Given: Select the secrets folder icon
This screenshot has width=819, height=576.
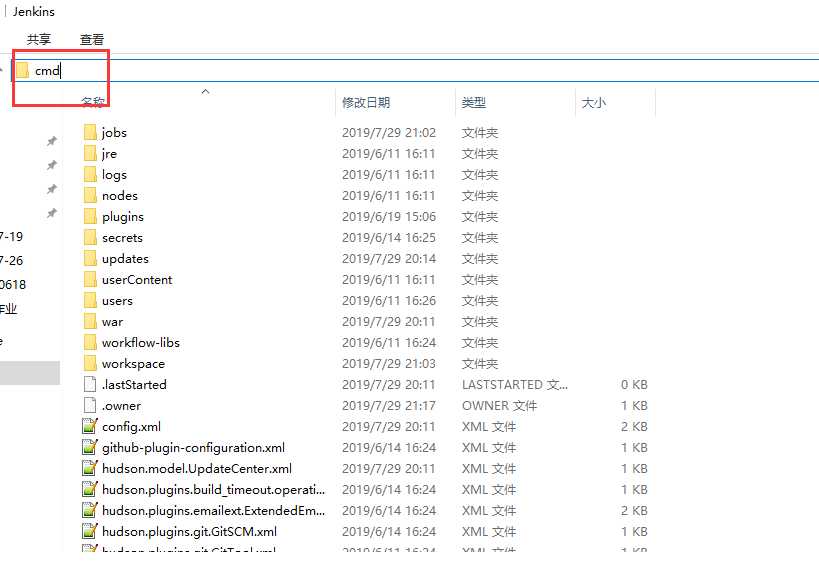Looking at the screenshot, I should tap(90, 237).
